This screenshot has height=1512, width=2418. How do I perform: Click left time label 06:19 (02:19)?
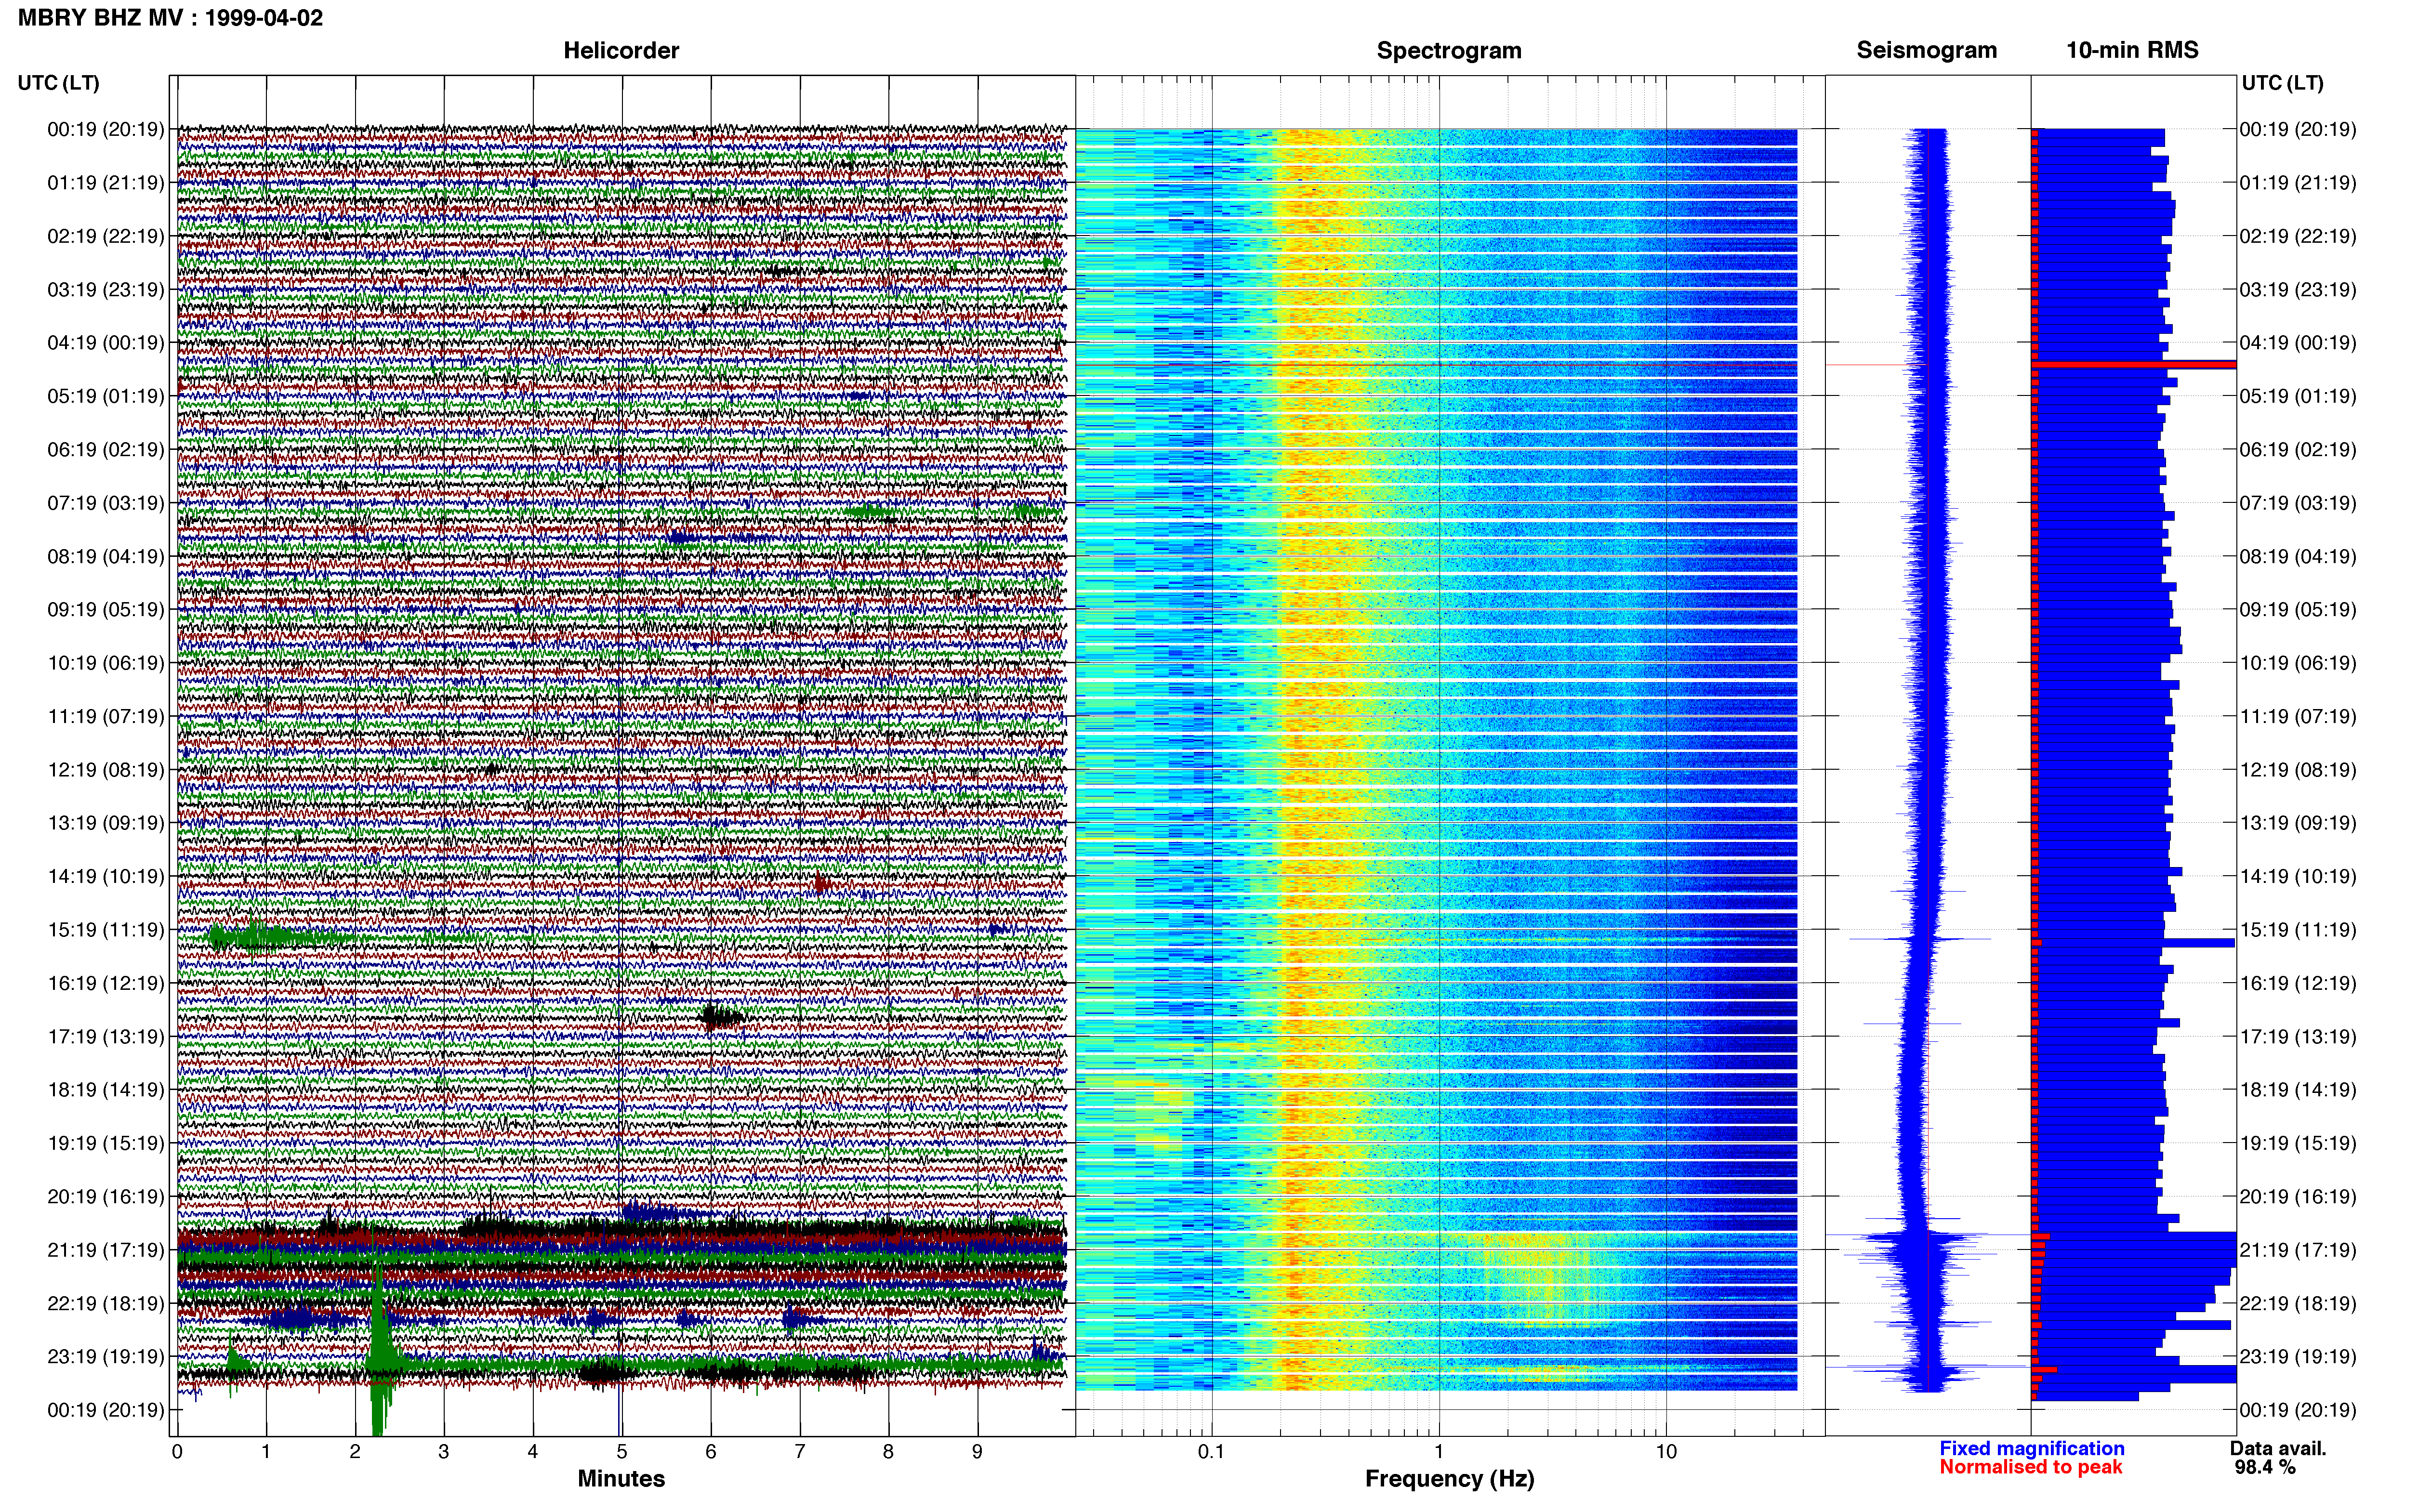[x=106, y=450]
